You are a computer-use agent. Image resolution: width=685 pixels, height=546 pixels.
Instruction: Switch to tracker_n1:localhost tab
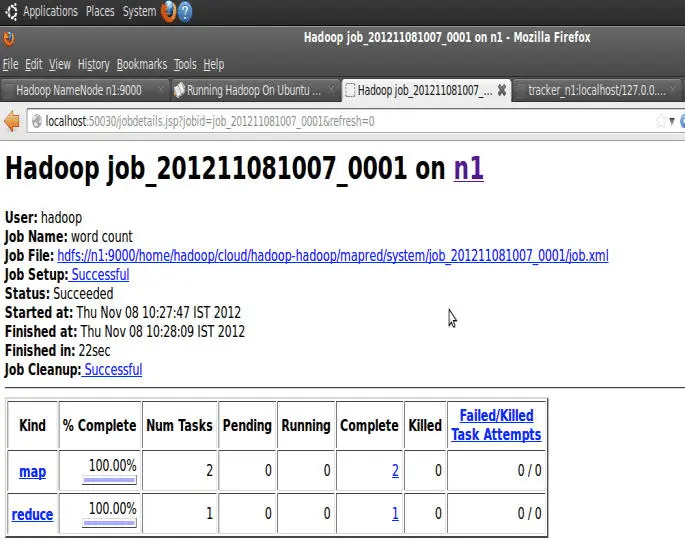(x=597, y=90)
